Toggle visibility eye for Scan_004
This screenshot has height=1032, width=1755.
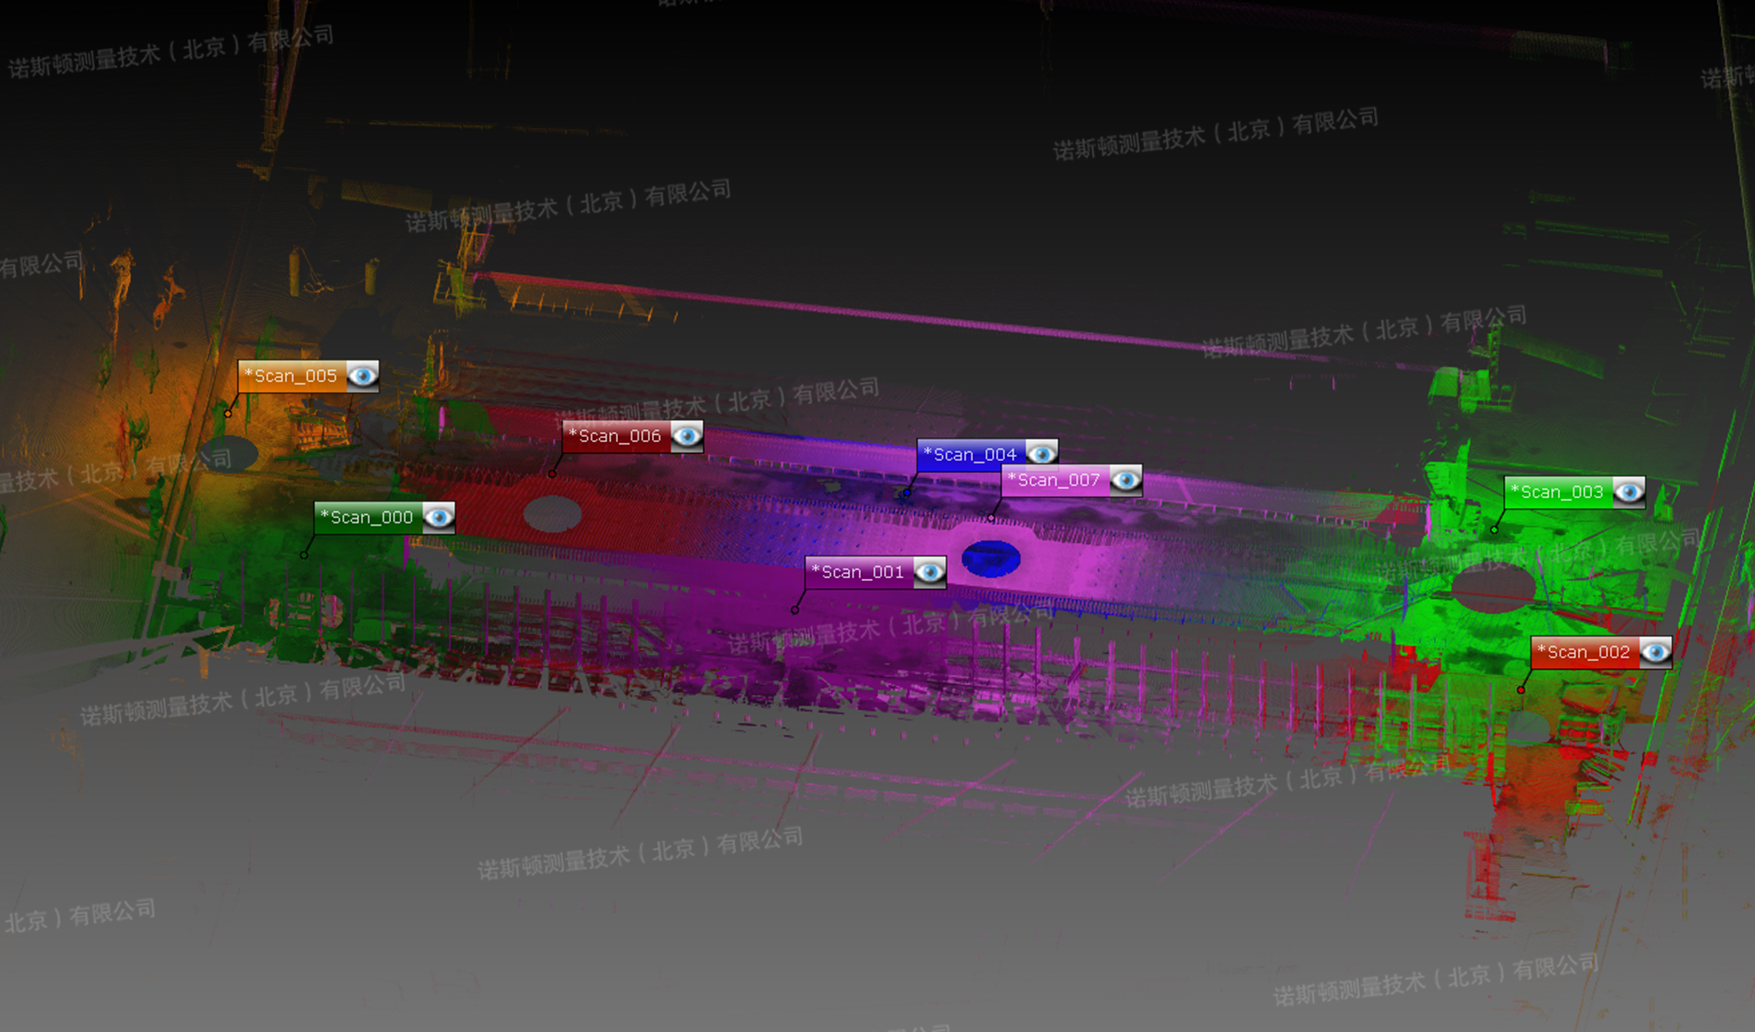[1041, 454]
